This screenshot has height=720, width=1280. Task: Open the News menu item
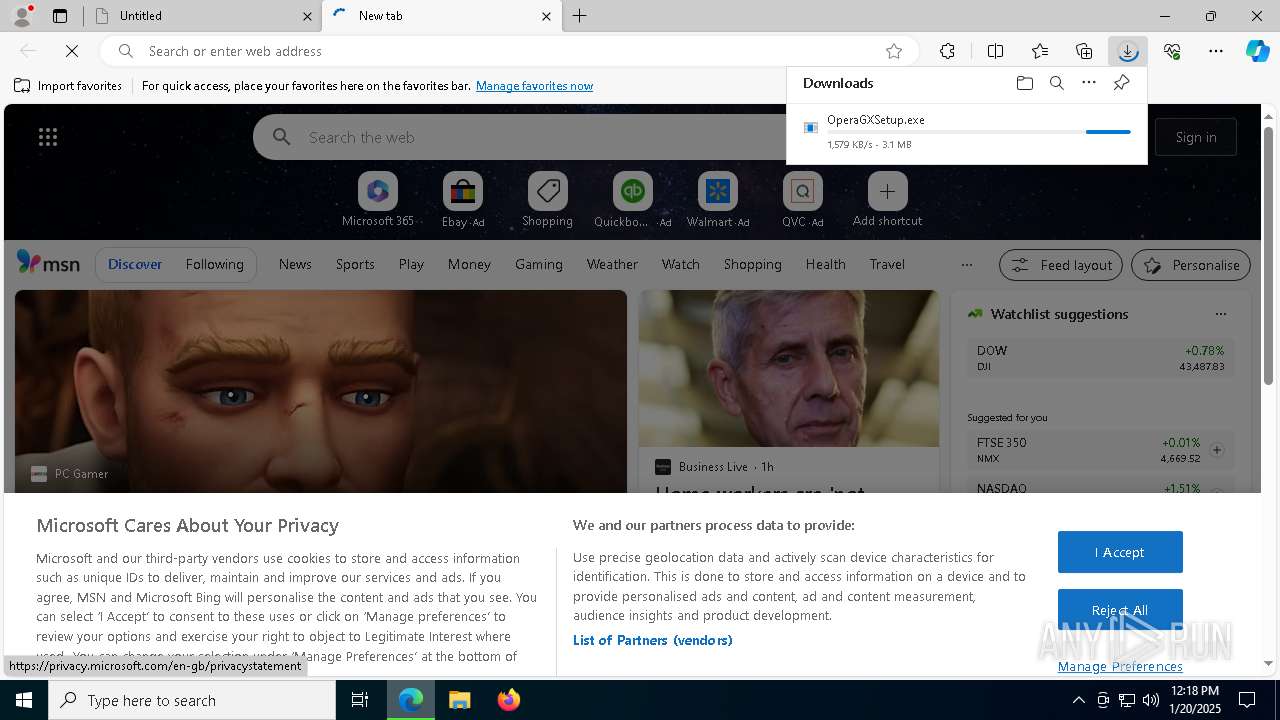tap(295, 264)
